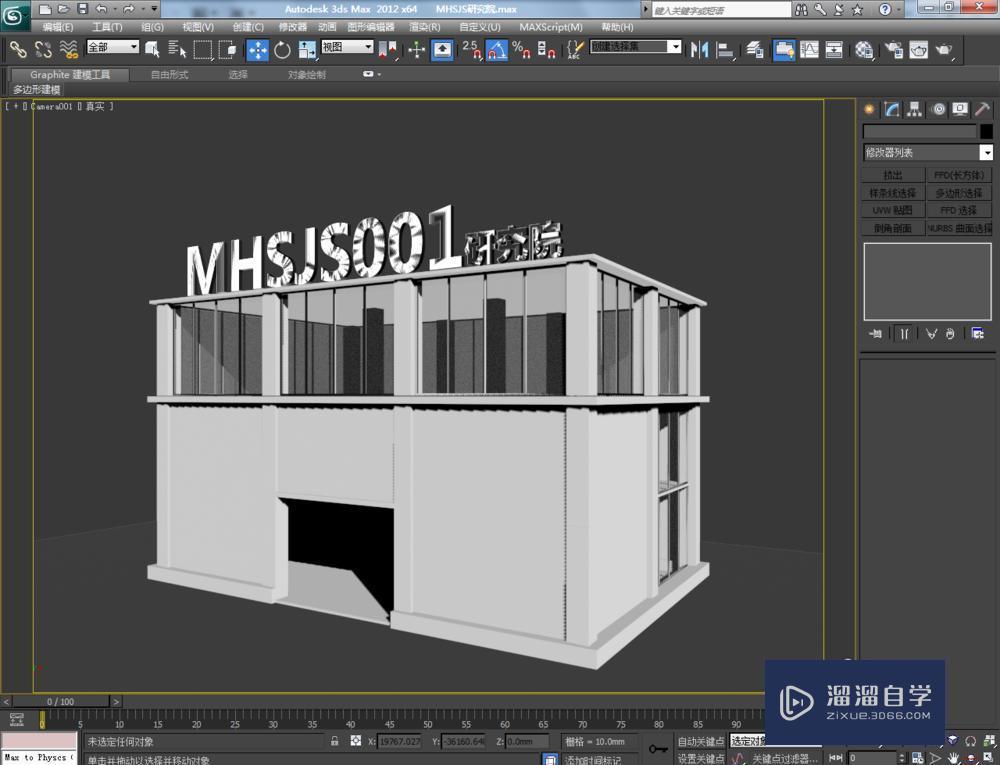Click the black object color swatch
This screenshot has width=1000, height=765.
click(x=986, y=131)
